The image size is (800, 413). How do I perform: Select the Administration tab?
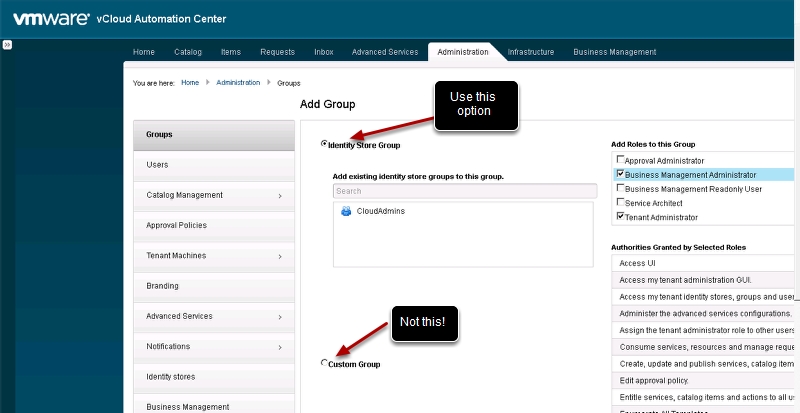(x=463, y=52)
